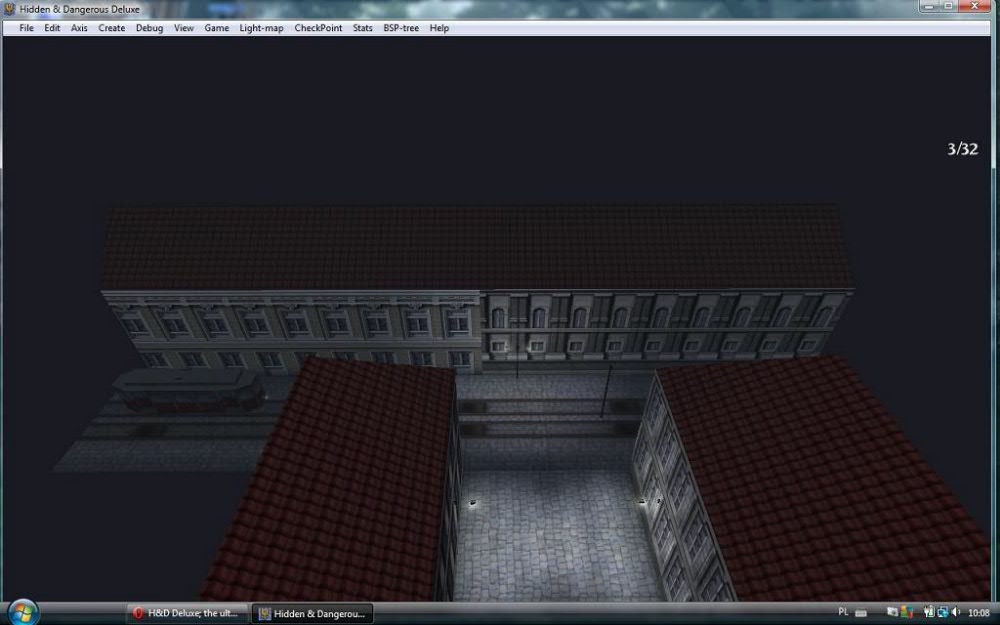Switch to the H&D Deluxe Opera taskbar button

coord(187,614)
